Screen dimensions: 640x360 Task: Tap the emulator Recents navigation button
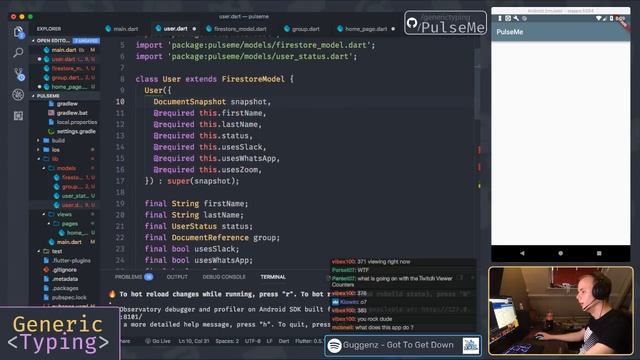(x=599, y=253)
